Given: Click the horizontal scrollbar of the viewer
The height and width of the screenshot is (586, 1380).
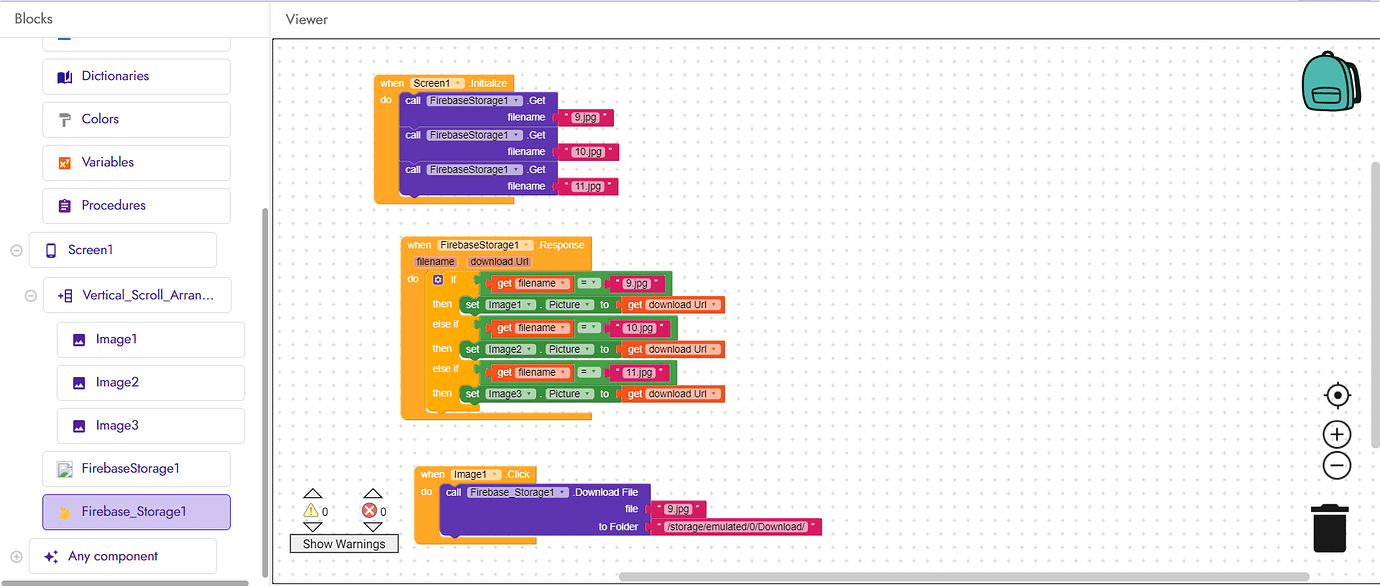Looking at the screenshot, I should click(963, 576).
